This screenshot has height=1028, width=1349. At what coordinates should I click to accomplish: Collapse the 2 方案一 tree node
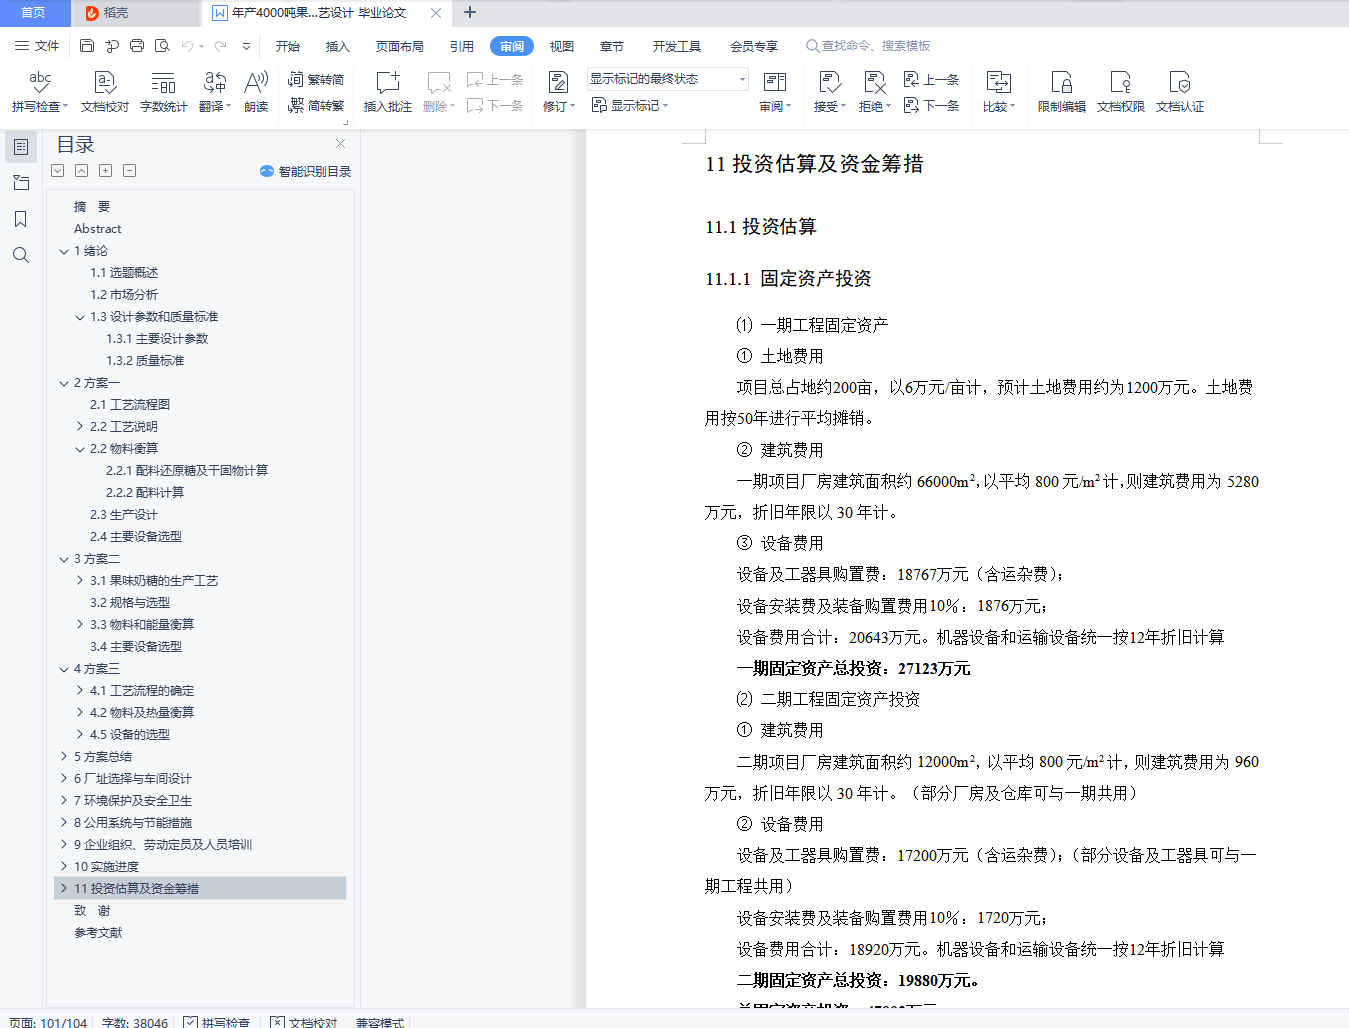pyautogui.click(x=64, y=383)
